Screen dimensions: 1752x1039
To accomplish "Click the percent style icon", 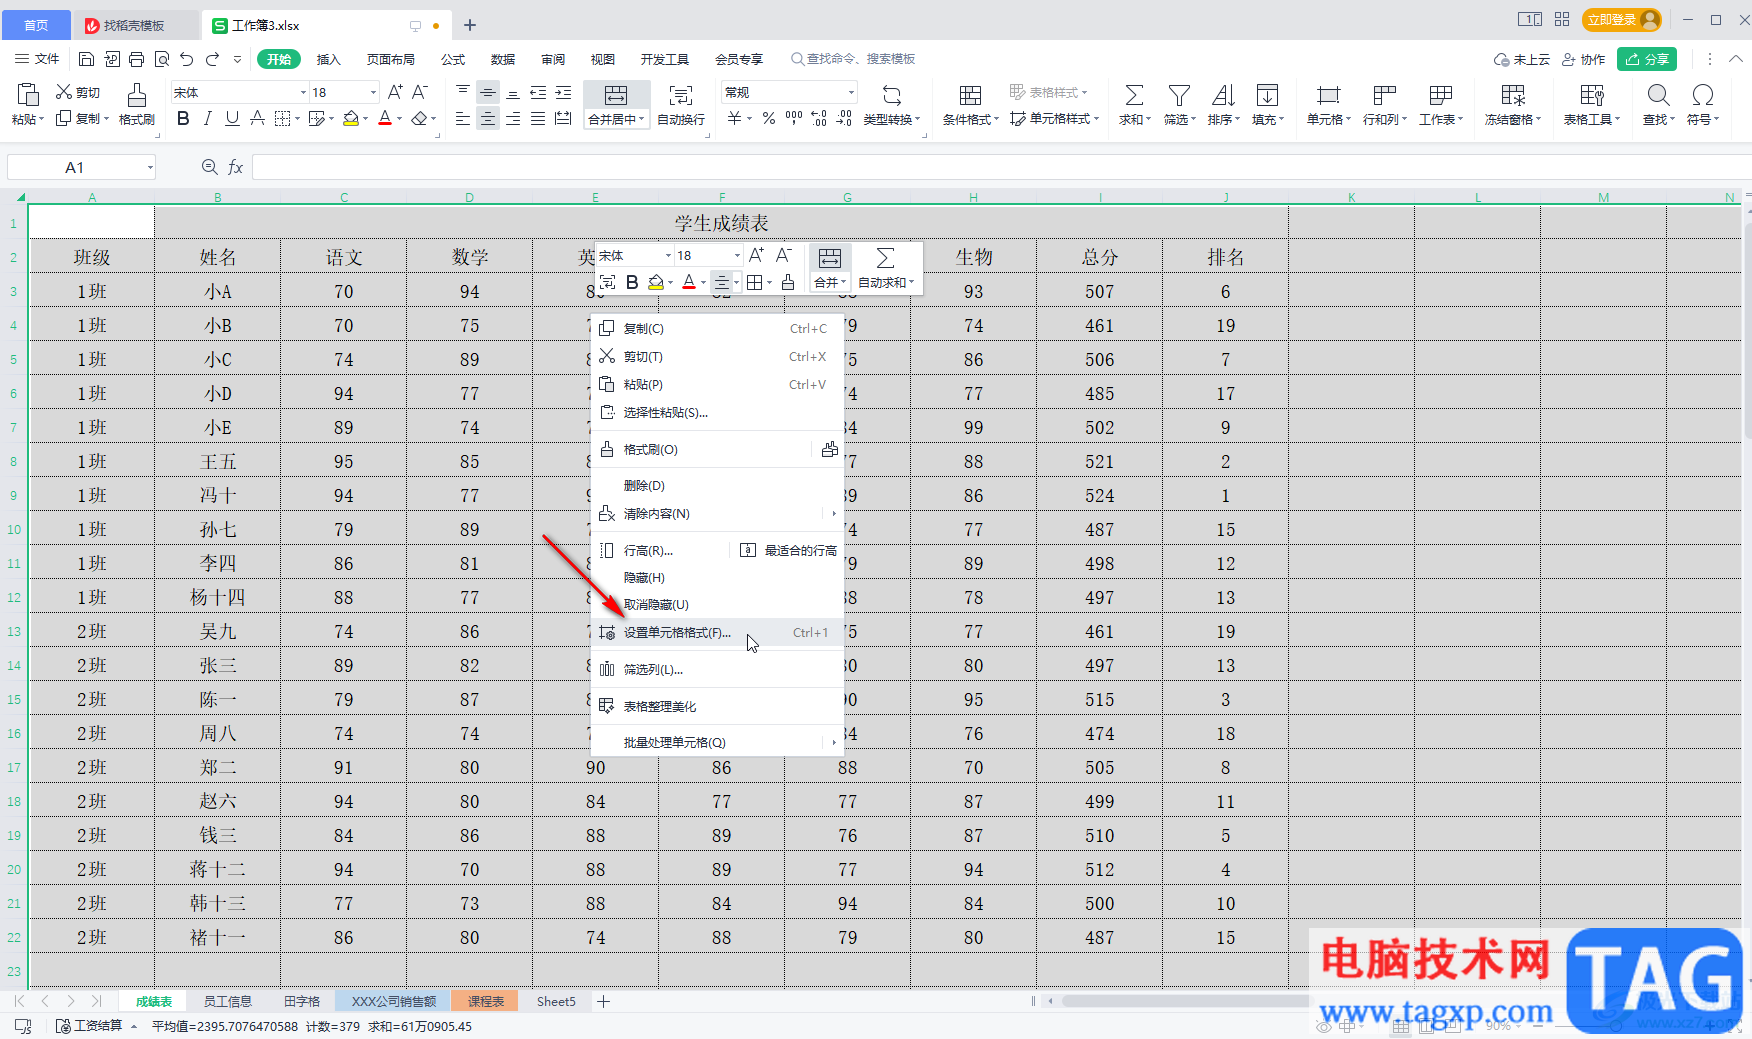I will click(x=768, y=118).
